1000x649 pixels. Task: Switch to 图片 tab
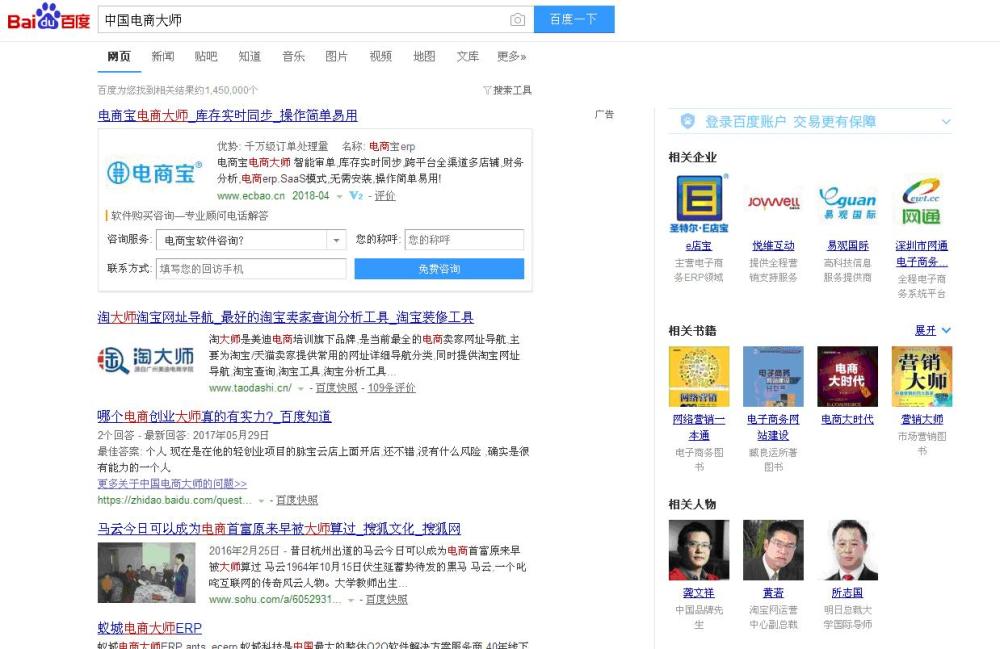point(337,56)
